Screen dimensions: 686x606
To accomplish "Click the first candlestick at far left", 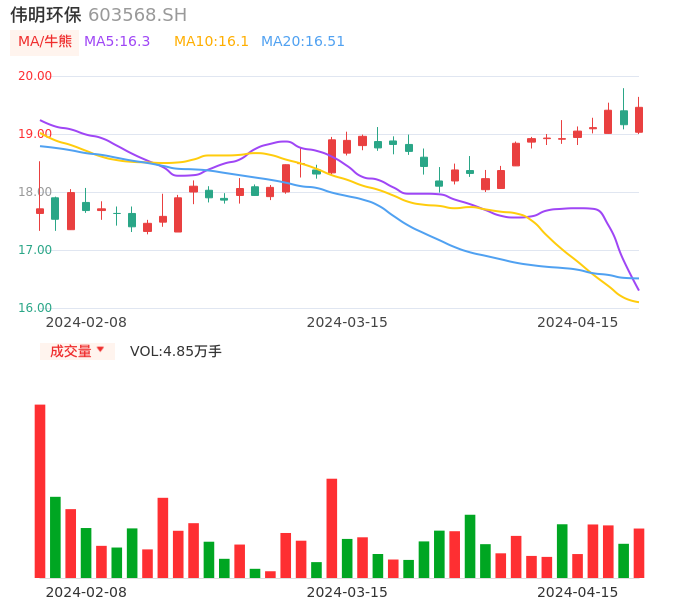I will (x=40, y=210).
